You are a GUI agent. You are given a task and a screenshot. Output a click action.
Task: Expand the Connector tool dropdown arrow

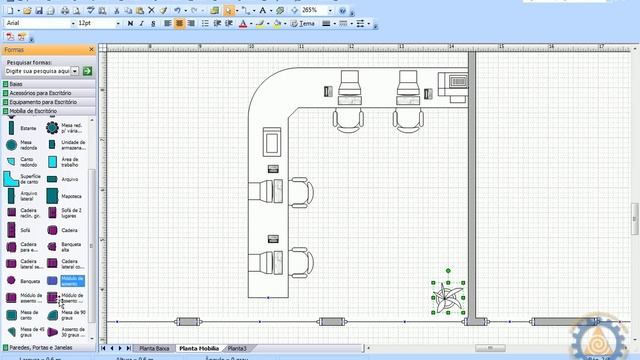[253, 11]
